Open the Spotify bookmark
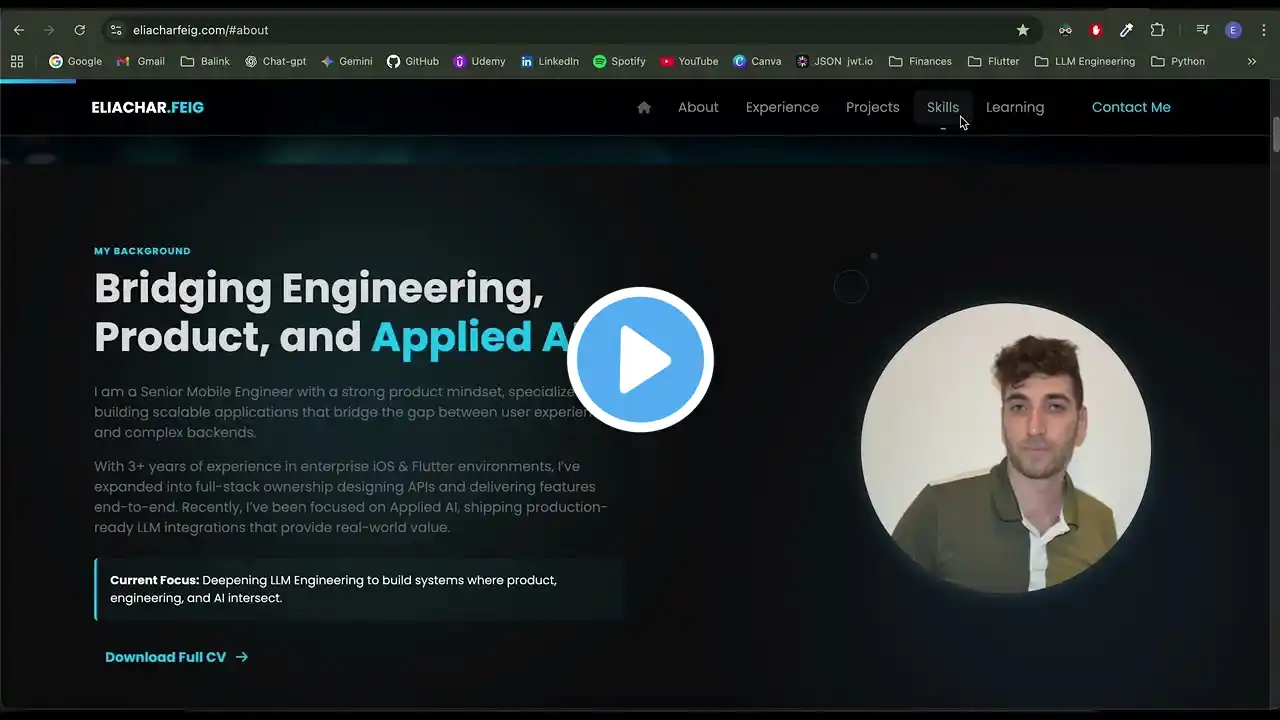 (619, 61)
